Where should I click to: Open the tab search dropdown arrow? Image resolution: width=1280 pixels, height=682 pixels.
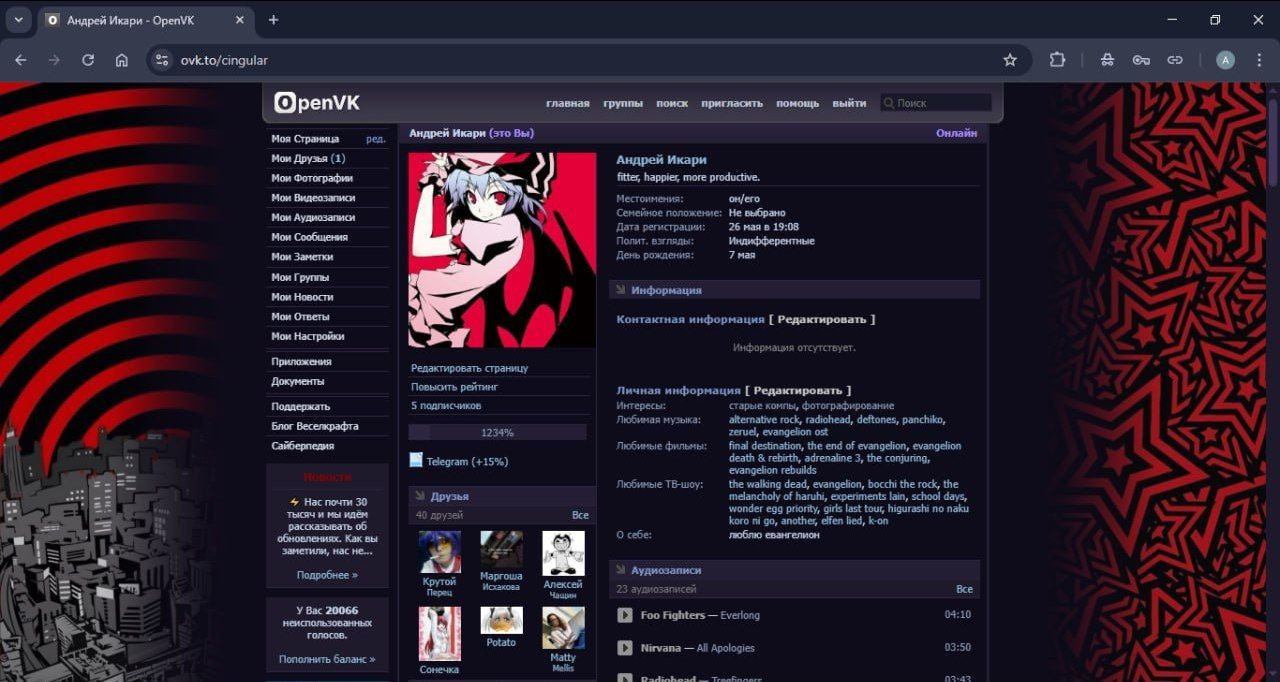[18, 20]
